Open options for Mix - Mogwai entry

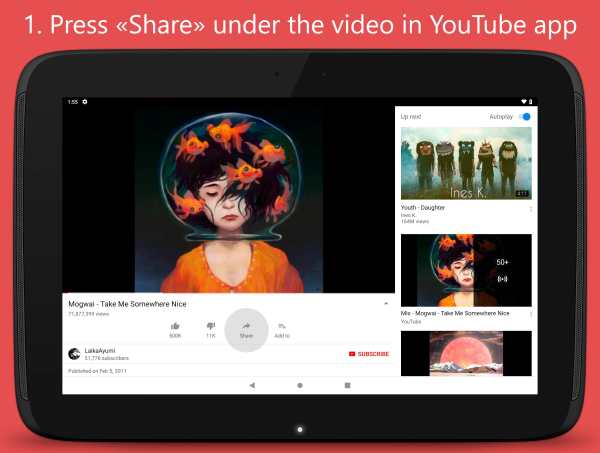click(531, 314)
